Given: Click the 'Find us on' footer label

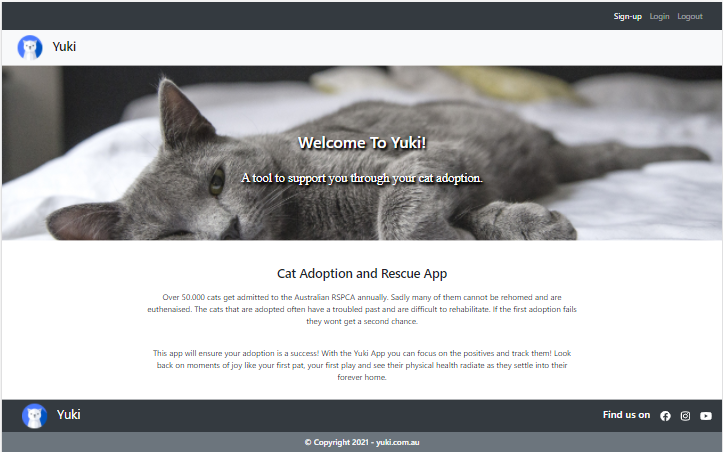Looking at the screenshot, I should 626,415.
